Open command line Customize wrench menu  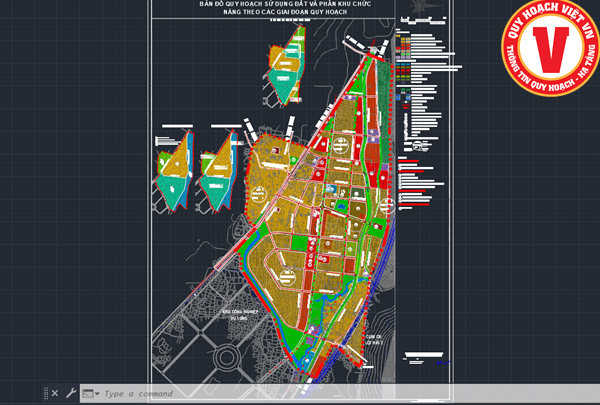tap(70, 393)
